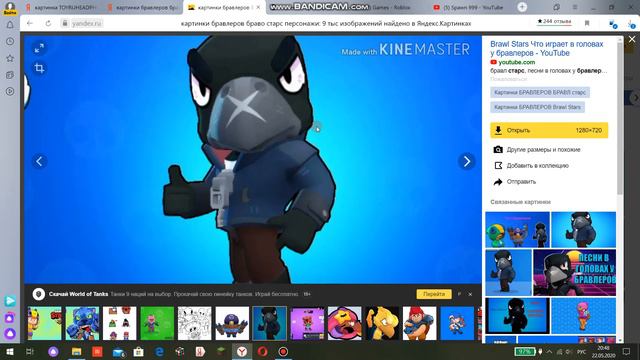Open the Windows notification center

coord(627,351)
